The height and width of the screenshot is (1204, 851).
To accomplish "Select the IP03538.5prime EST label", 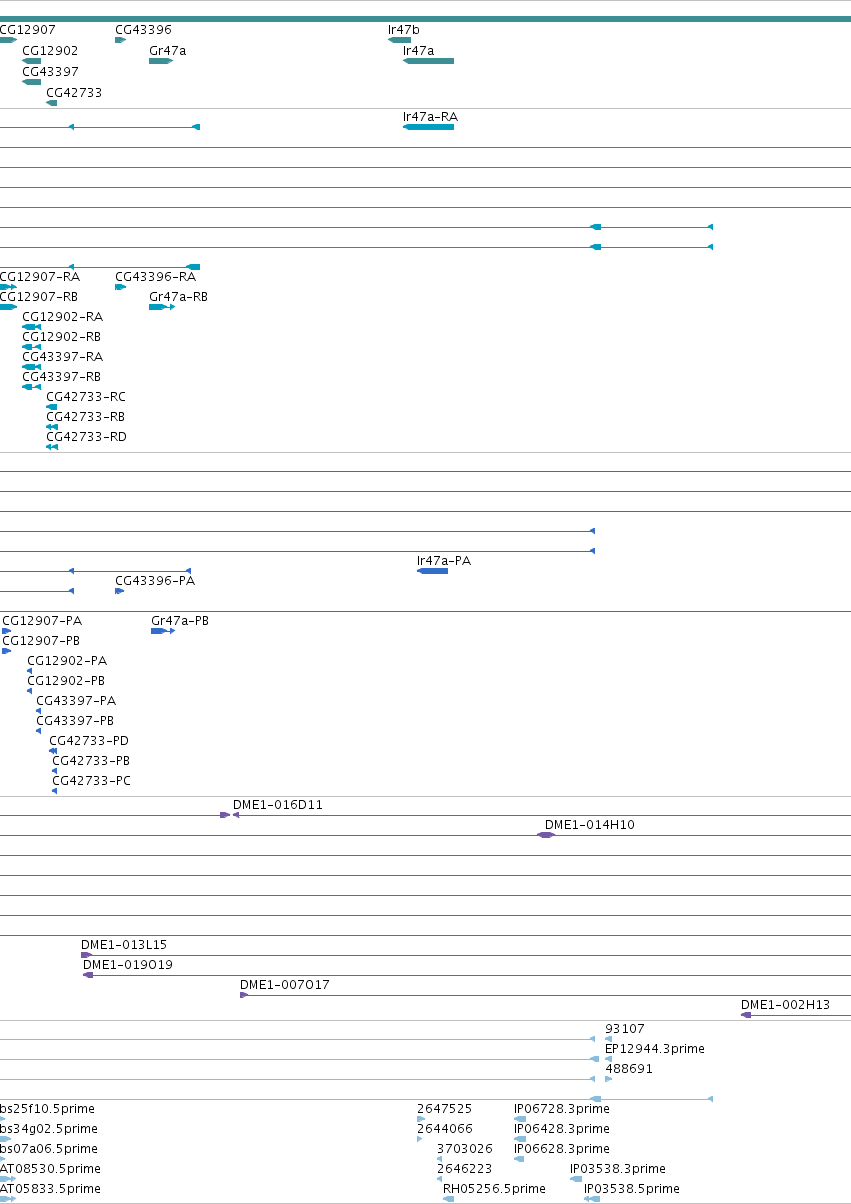I will click(x=632, y=1188).
